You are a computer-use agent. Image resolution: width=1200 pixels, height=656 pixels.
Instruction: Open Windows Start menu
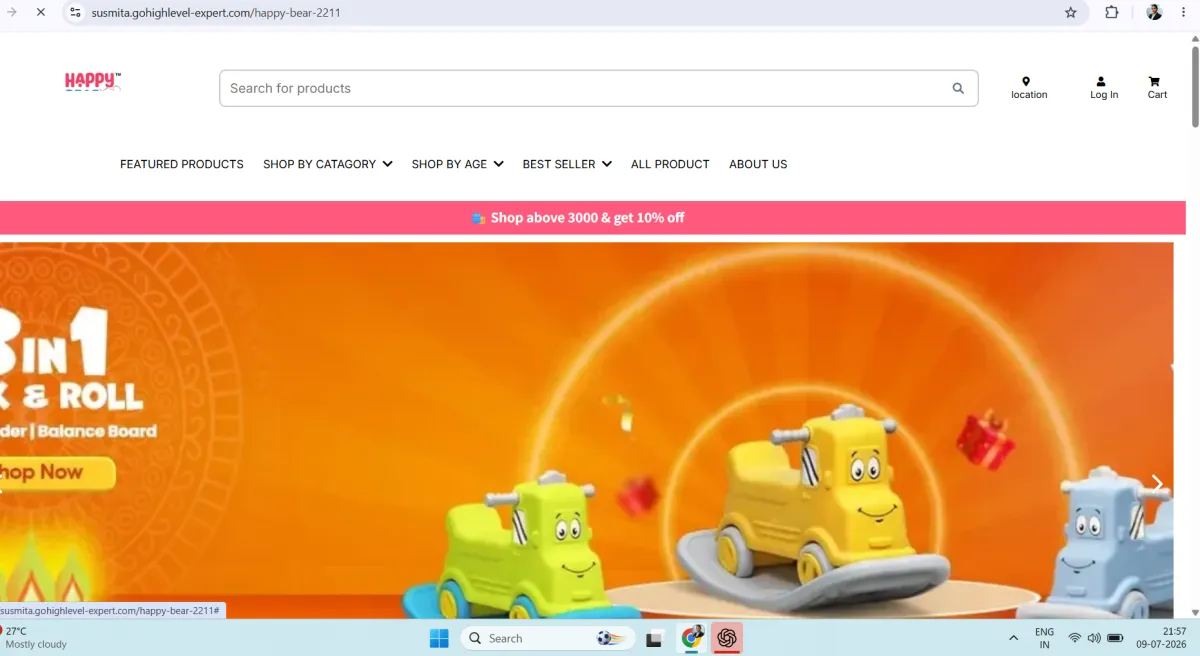coord(439,638)
